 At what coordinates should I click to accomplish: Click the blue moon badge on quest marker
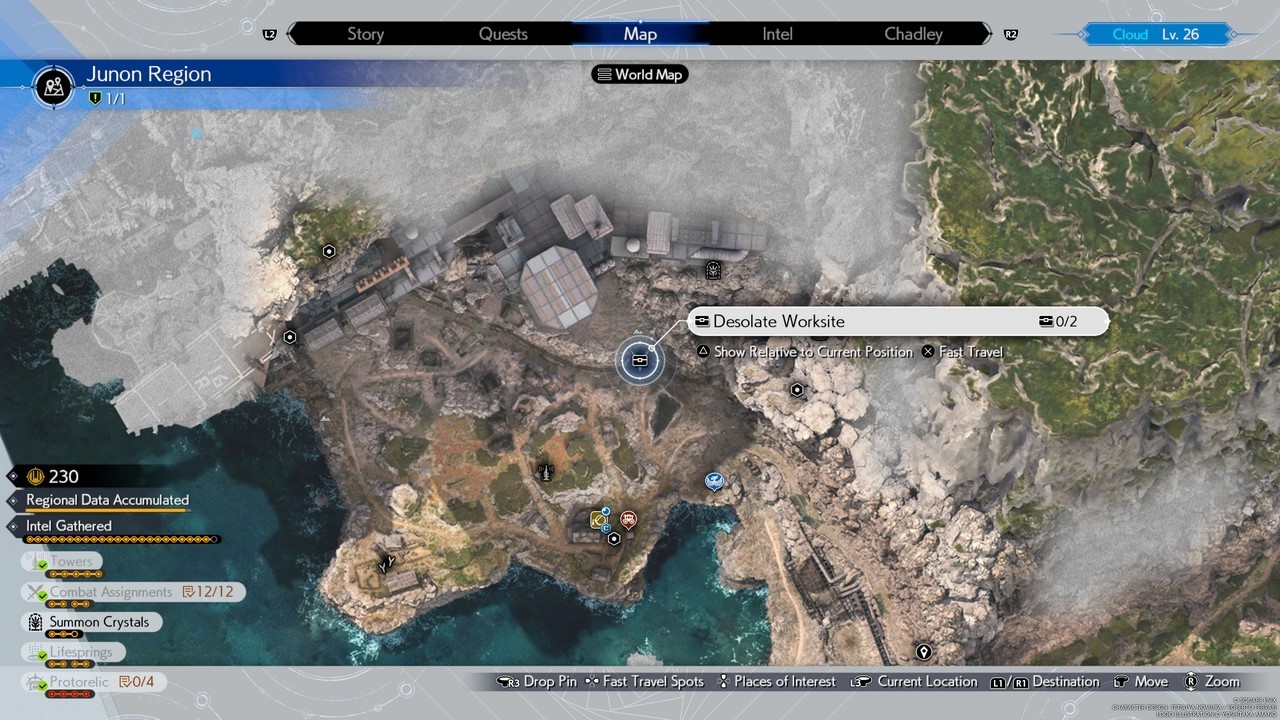click(606, 511)
